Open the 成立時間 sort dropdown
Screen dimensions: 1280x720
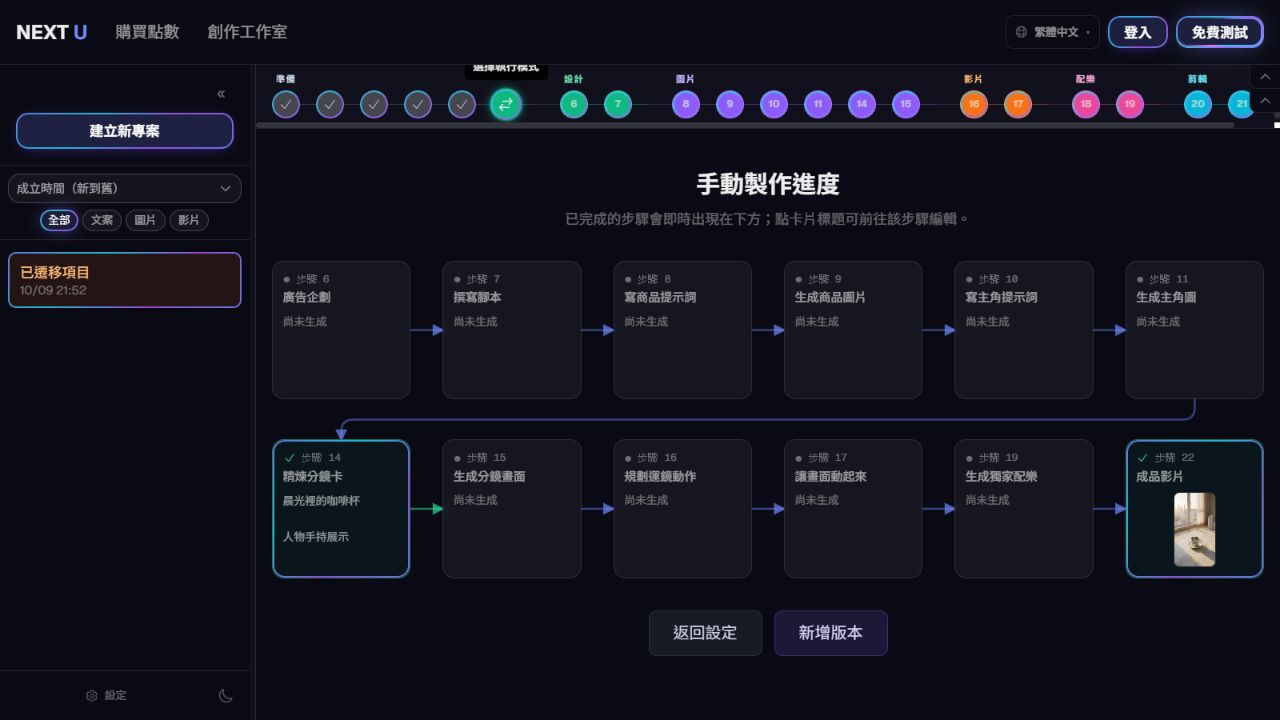[125, 188]
